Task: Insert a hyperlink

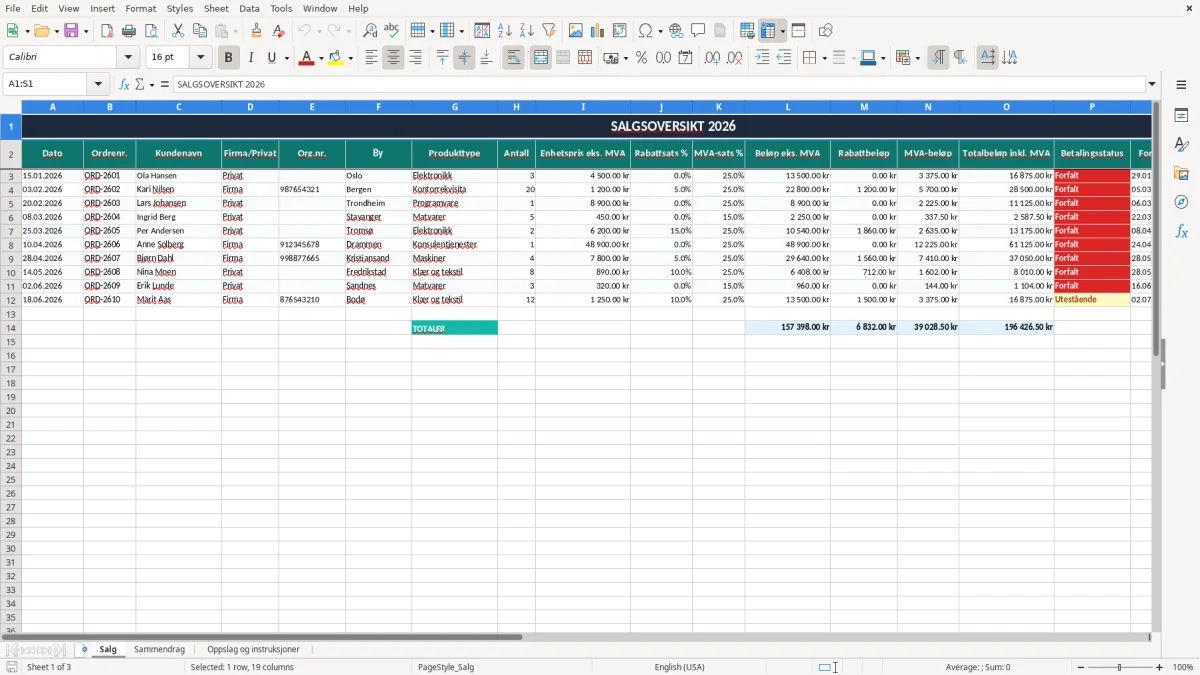Action: (x=677, y=31)
